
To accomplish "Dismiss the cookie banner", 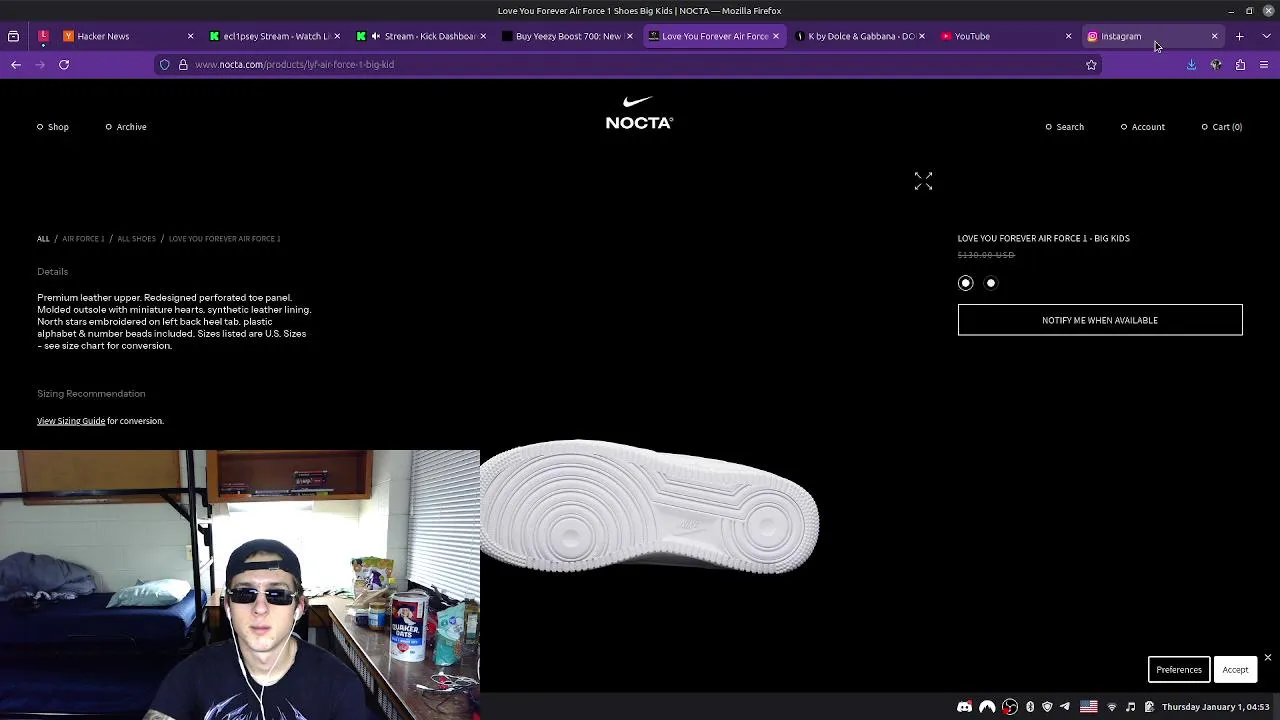I will pyautogui.click(x=1267, y=657).
